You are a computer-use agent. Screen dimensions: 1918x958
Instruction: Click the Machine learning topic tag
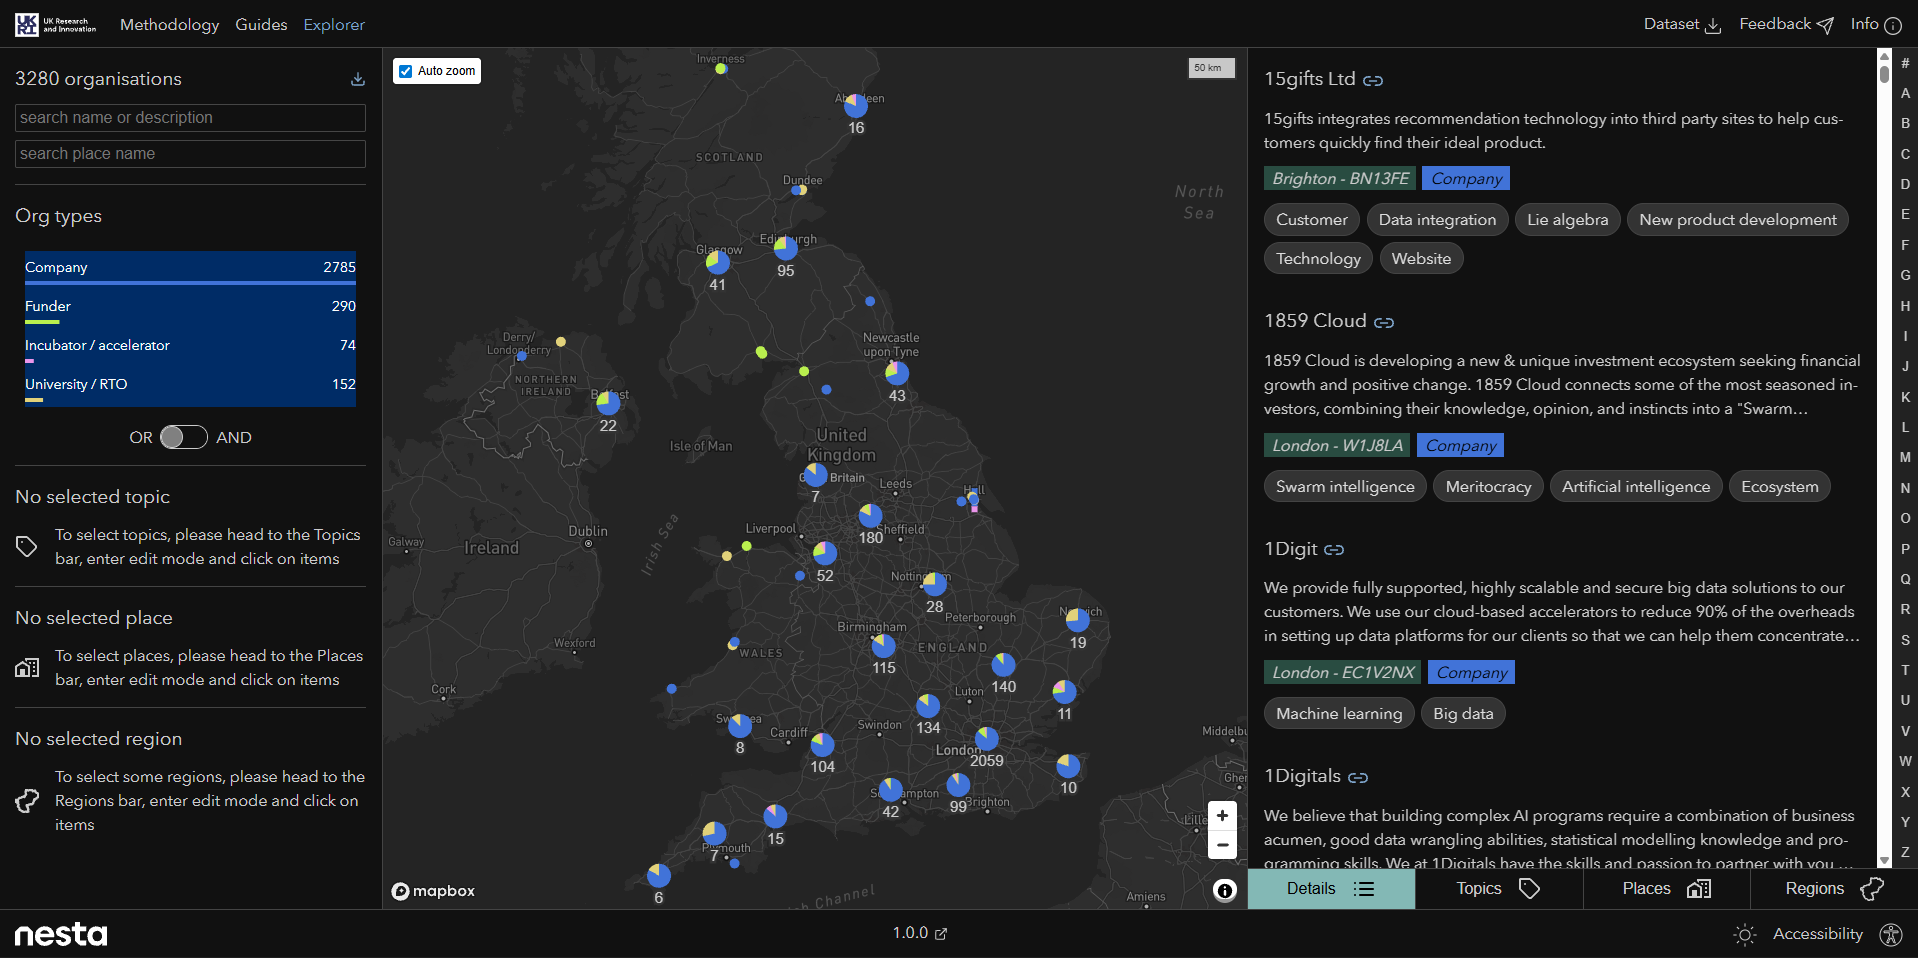(x=1339, y=714)
